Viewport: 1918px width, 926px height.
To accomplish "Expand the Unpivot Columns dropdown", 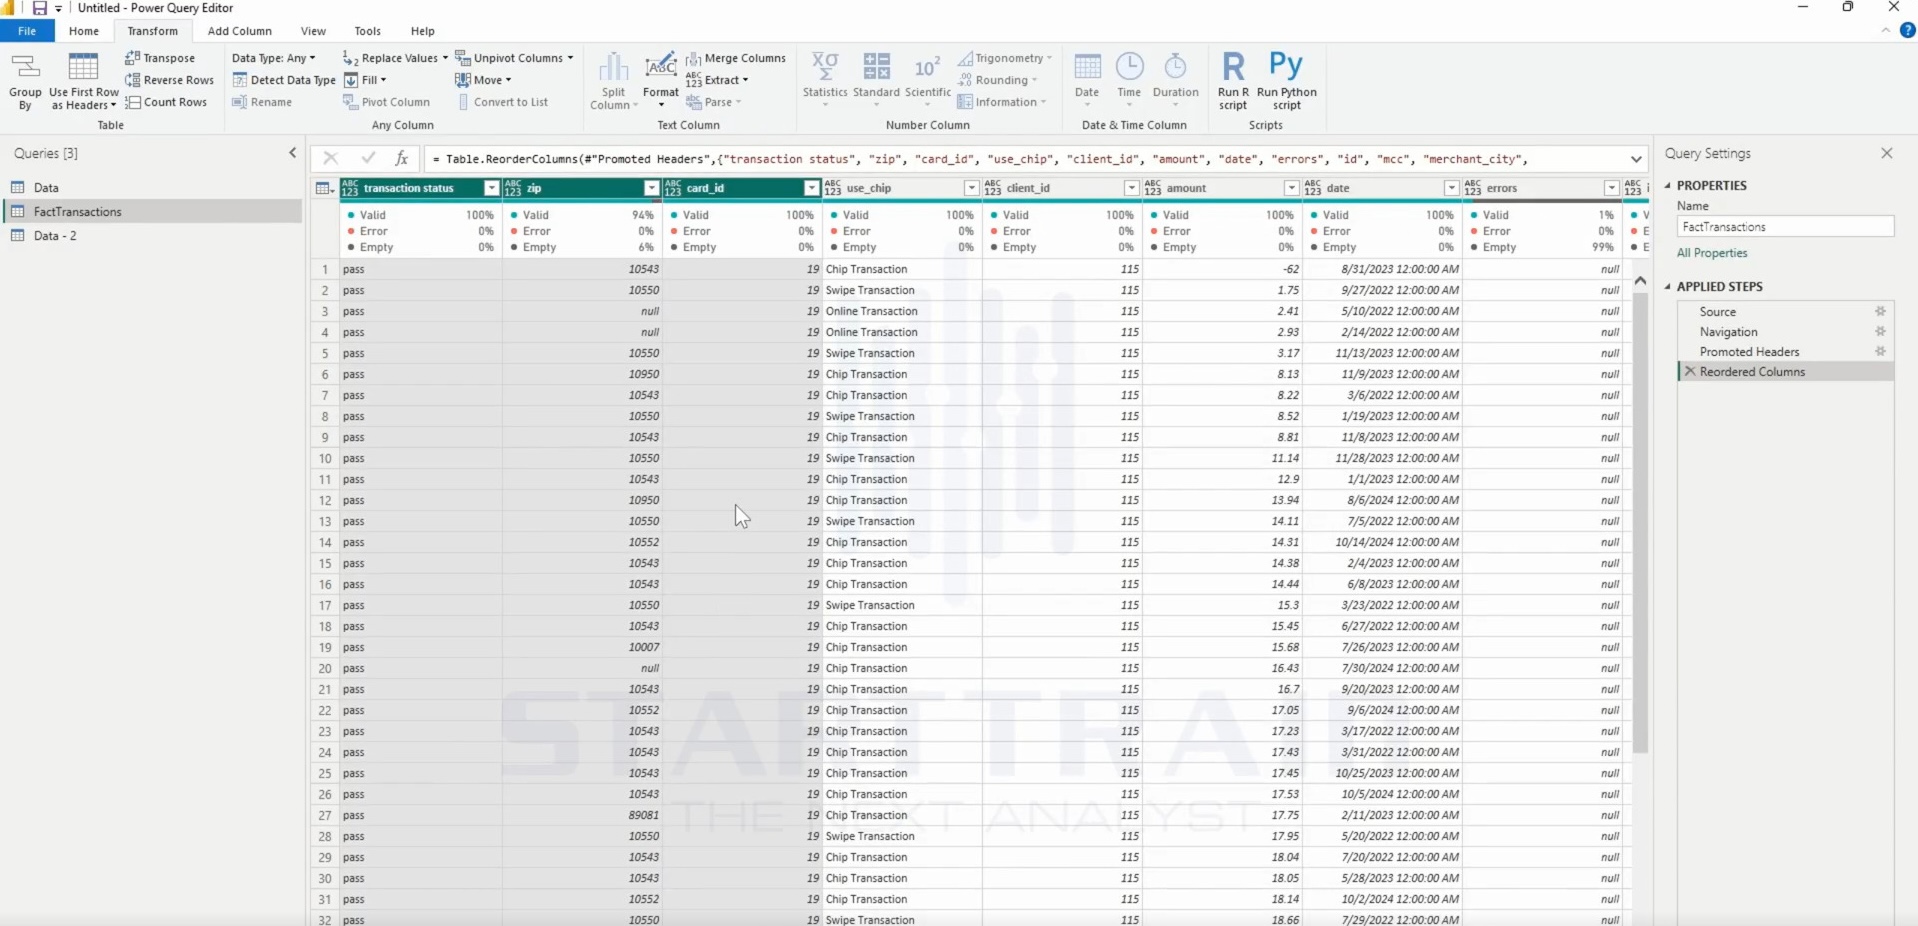I will click(570, 58).
